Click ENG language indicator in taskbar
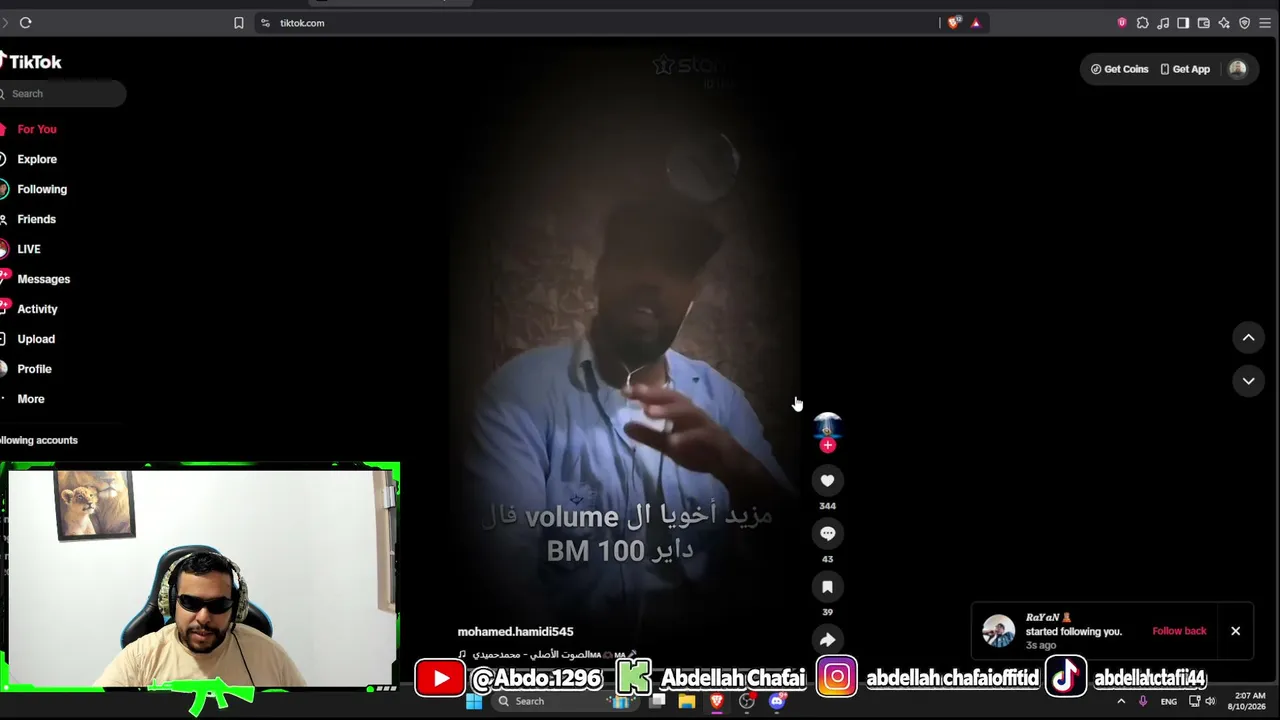Viewport: 1280px width, 720px height. click(1168, 702)
